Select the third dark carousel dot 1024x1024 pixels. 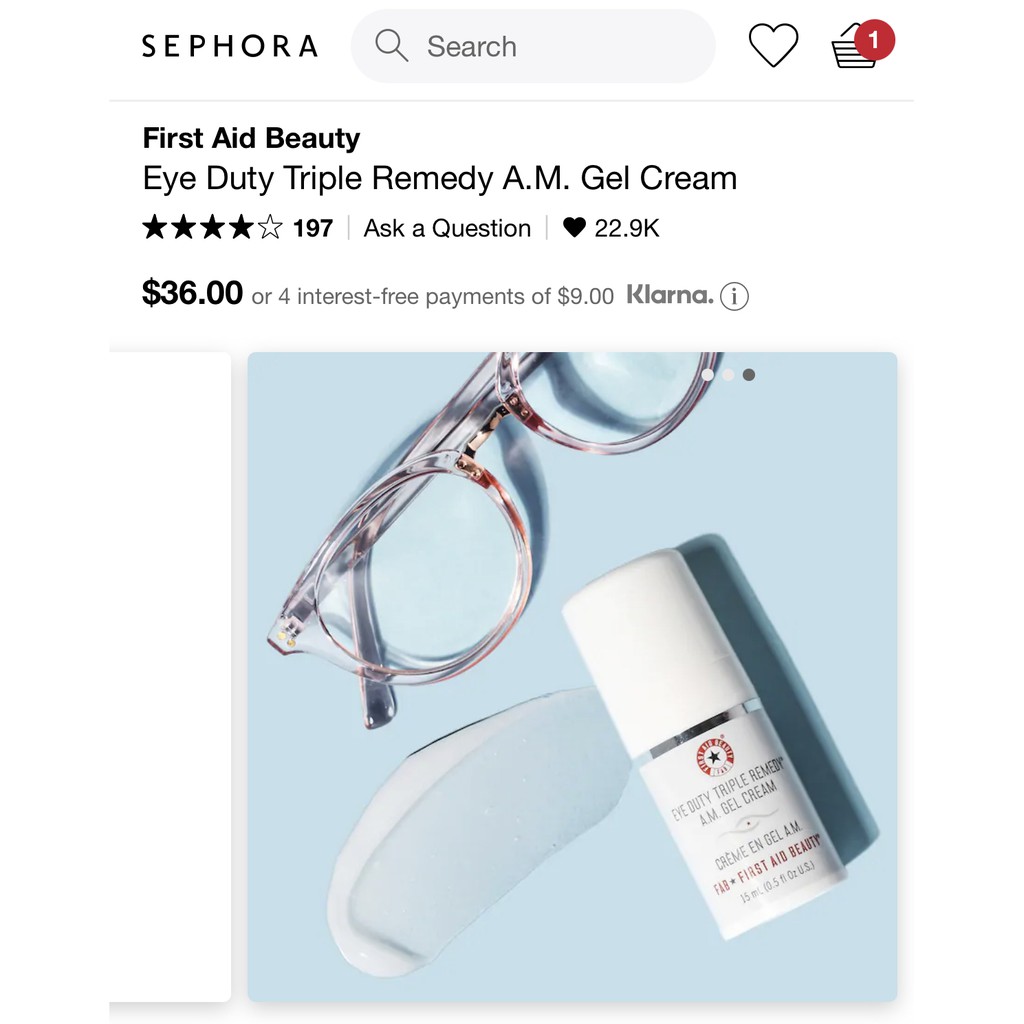(x=749, y=375)
